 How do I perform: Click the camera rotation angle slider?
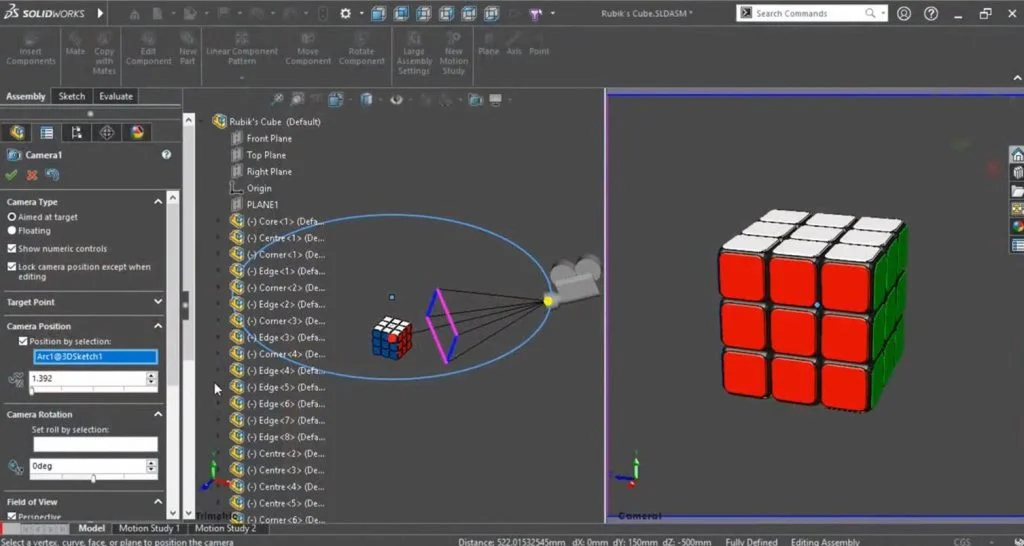pyautogui.click(x=93, y=479)
